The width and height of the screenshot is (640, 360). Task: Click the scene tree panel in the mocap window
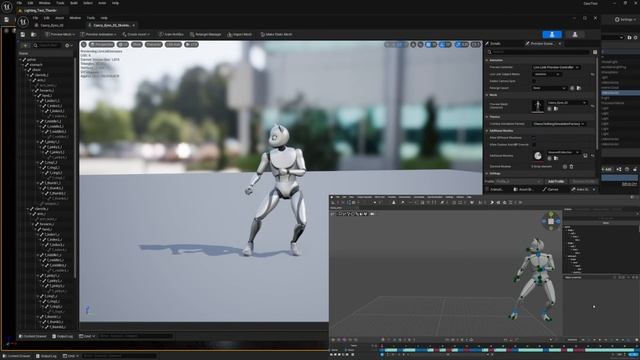(600, 249)
